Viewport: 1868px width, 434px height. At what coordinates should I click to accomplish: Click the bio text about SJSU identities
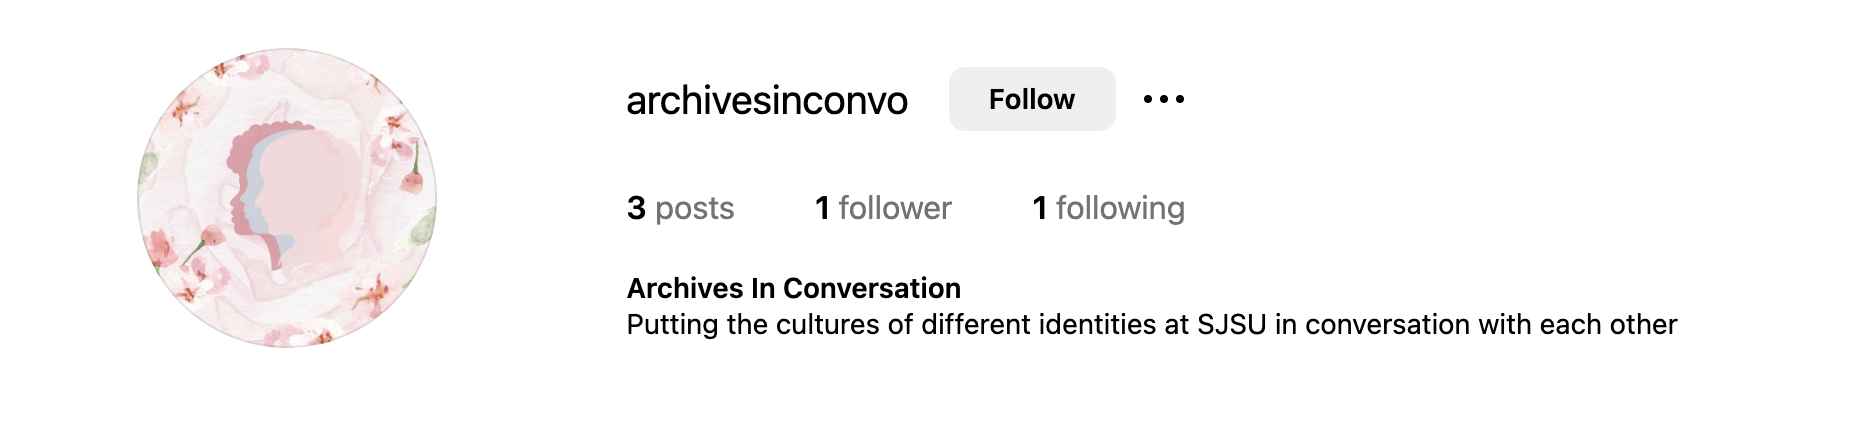pyautogui.click(x=1151, y=325)
